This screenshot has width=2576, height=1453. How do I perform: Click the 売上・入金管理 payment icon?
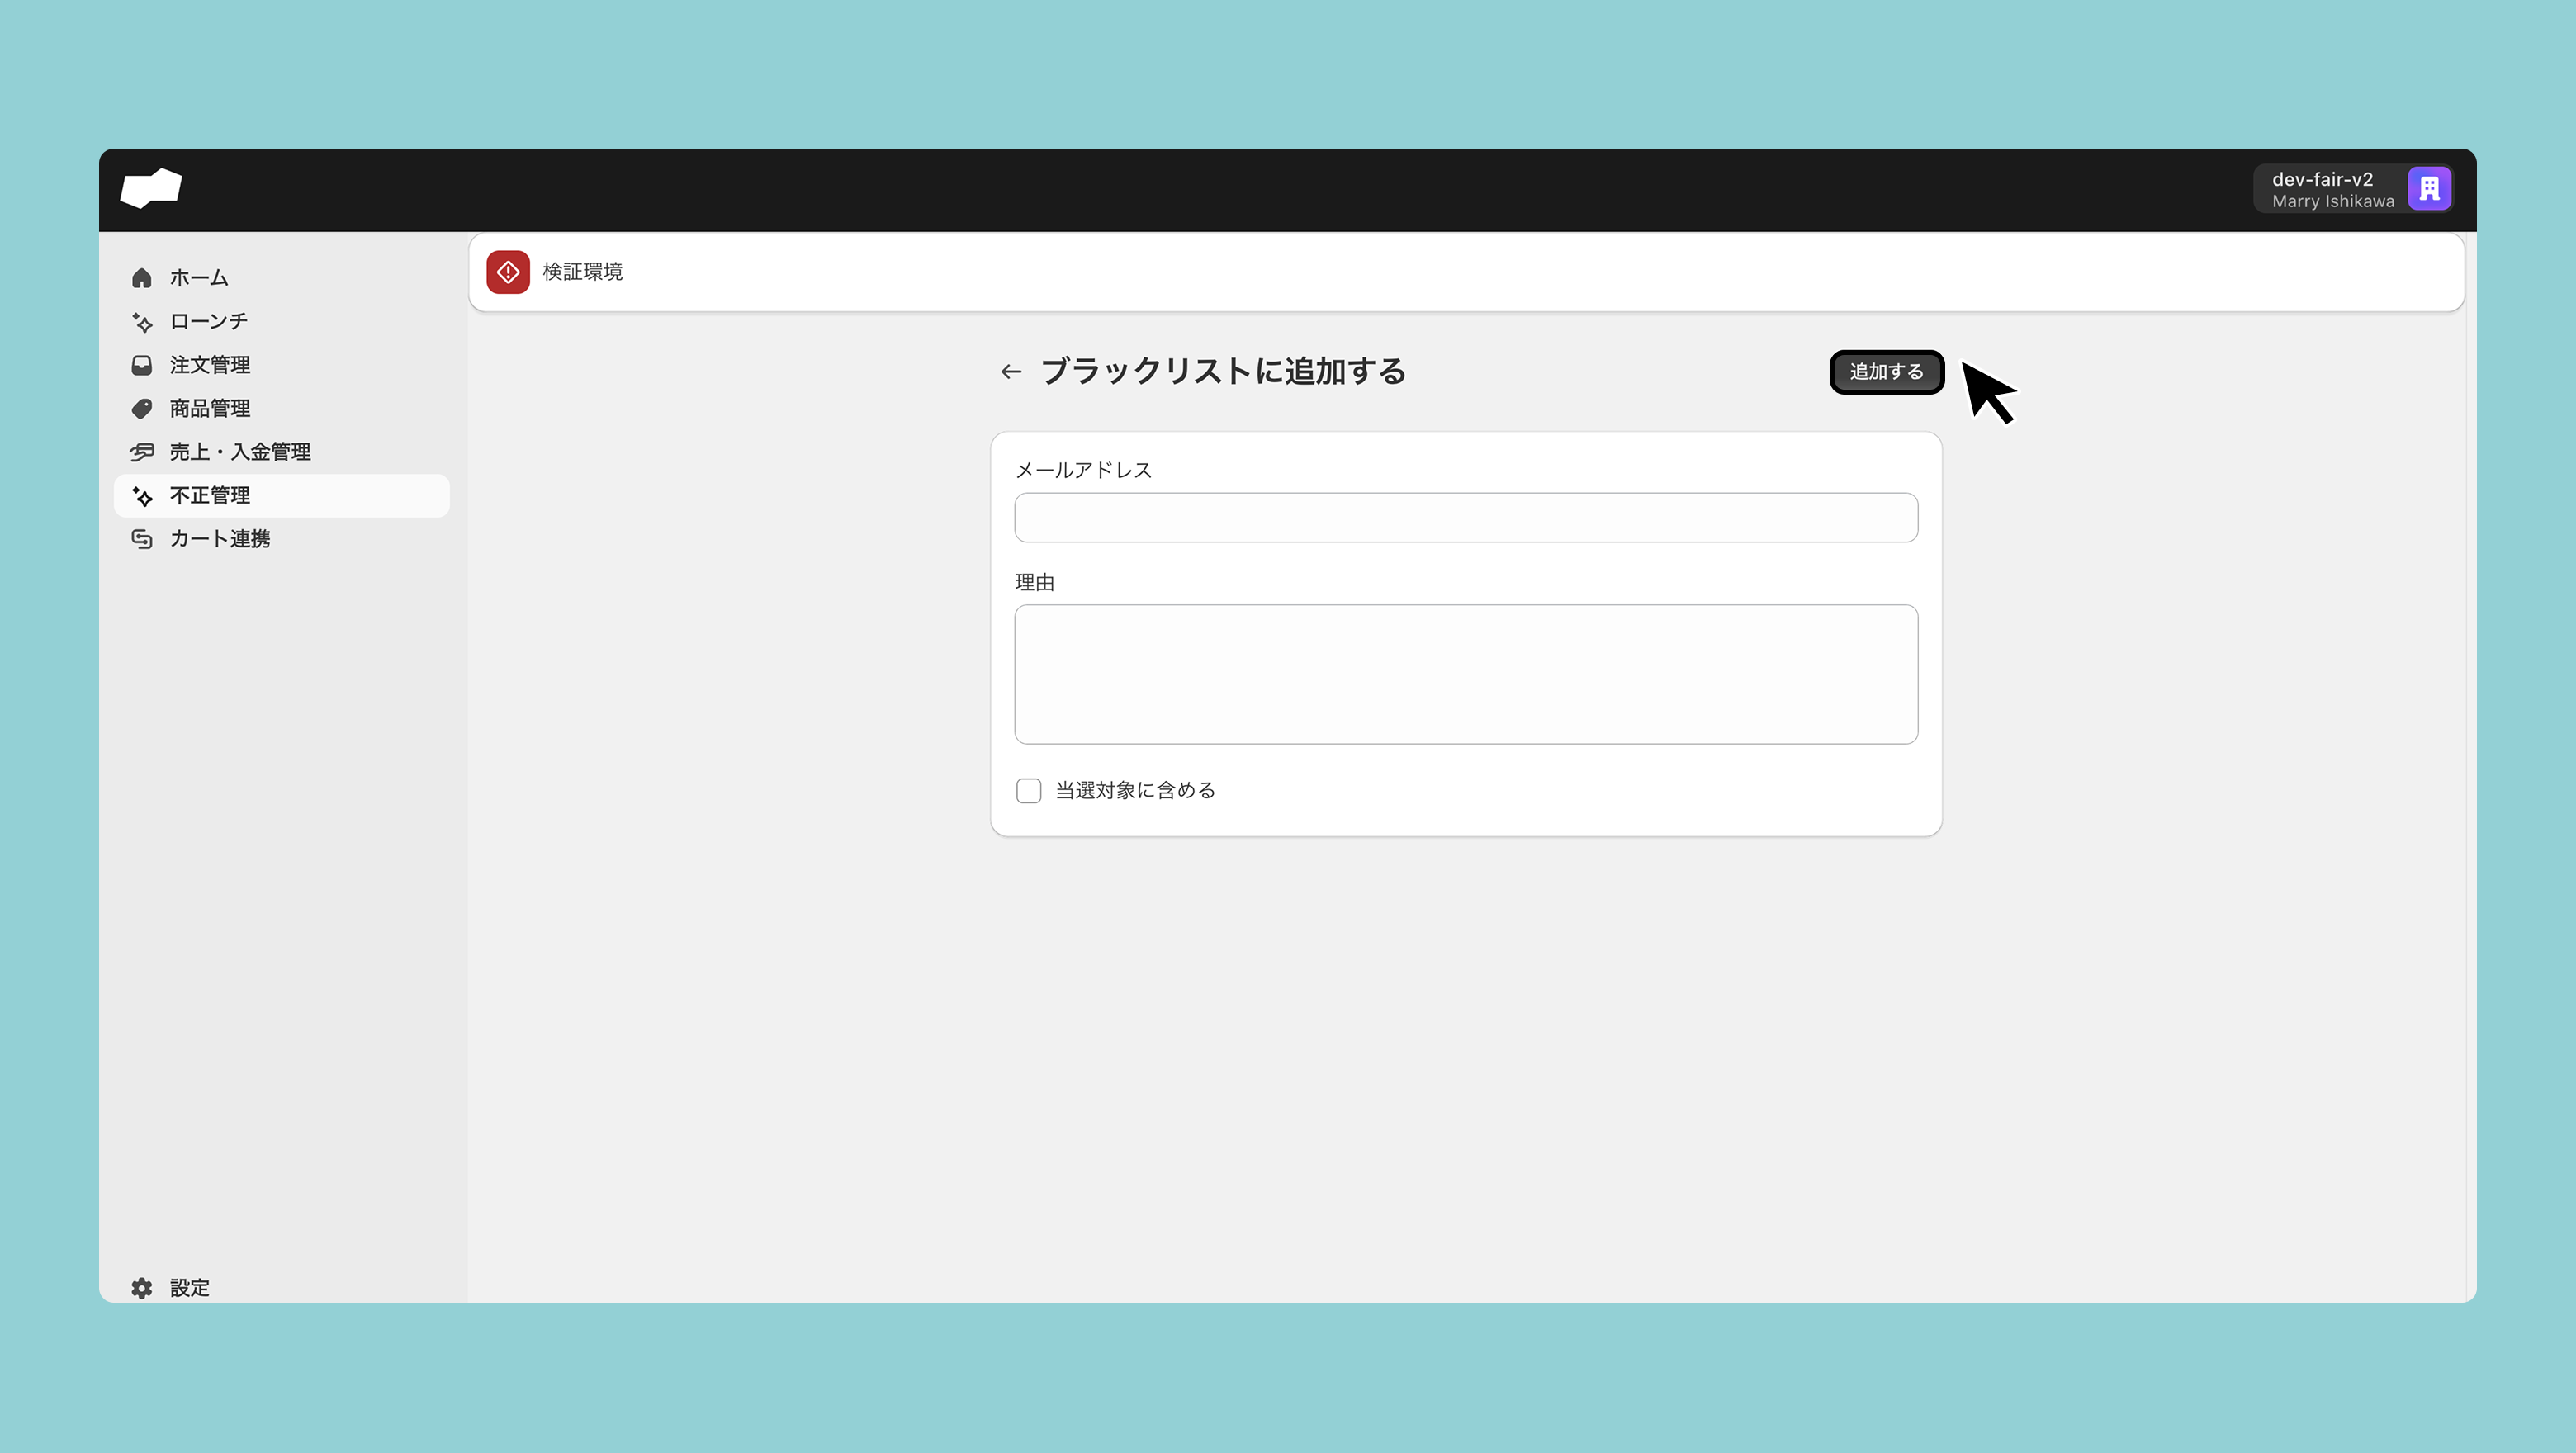click(x=142, y=452)
